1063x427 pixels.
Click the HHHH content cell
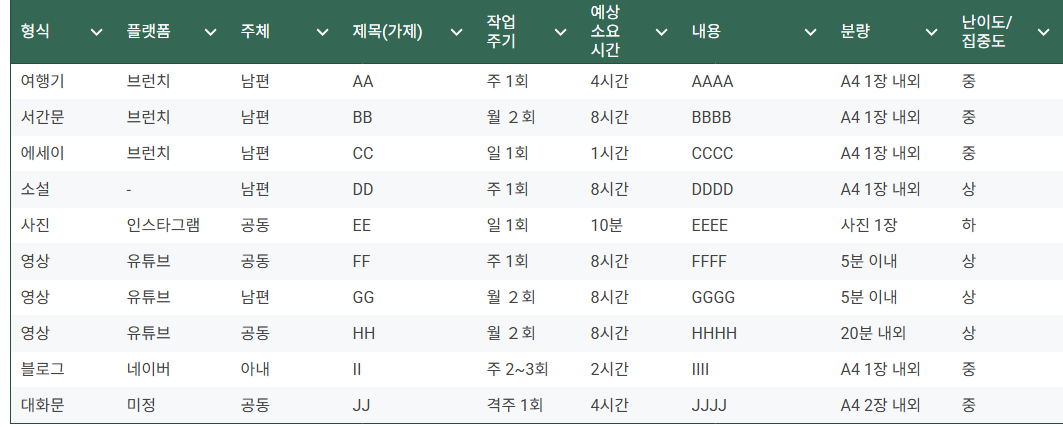[x=715, y=333]
